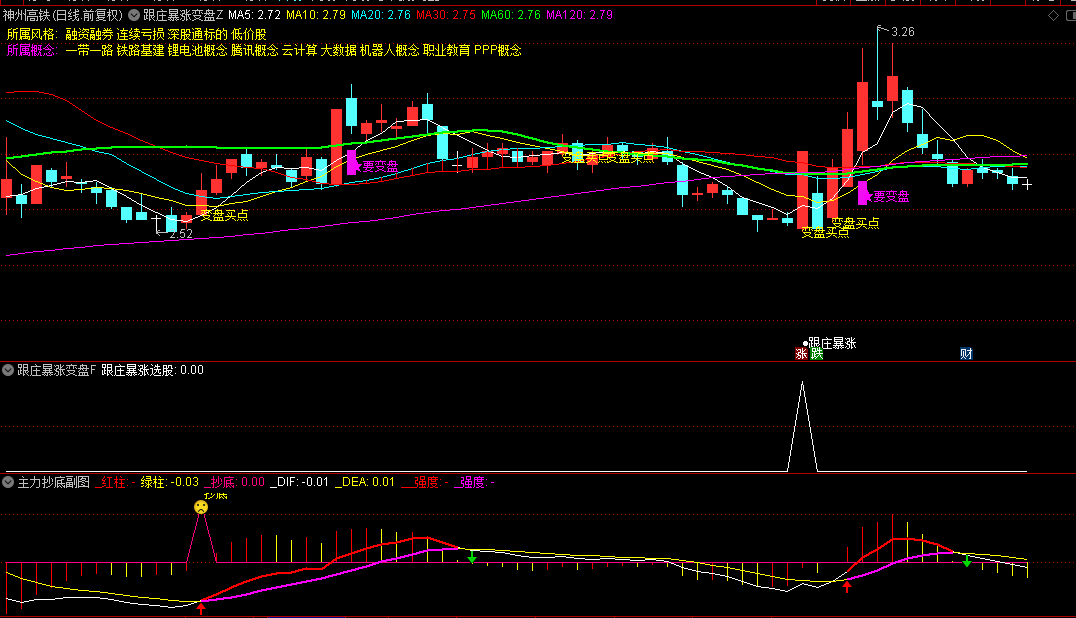Click the 深股通标的 style tag
Screen dimensions: 1076x618
pos(198,34)
